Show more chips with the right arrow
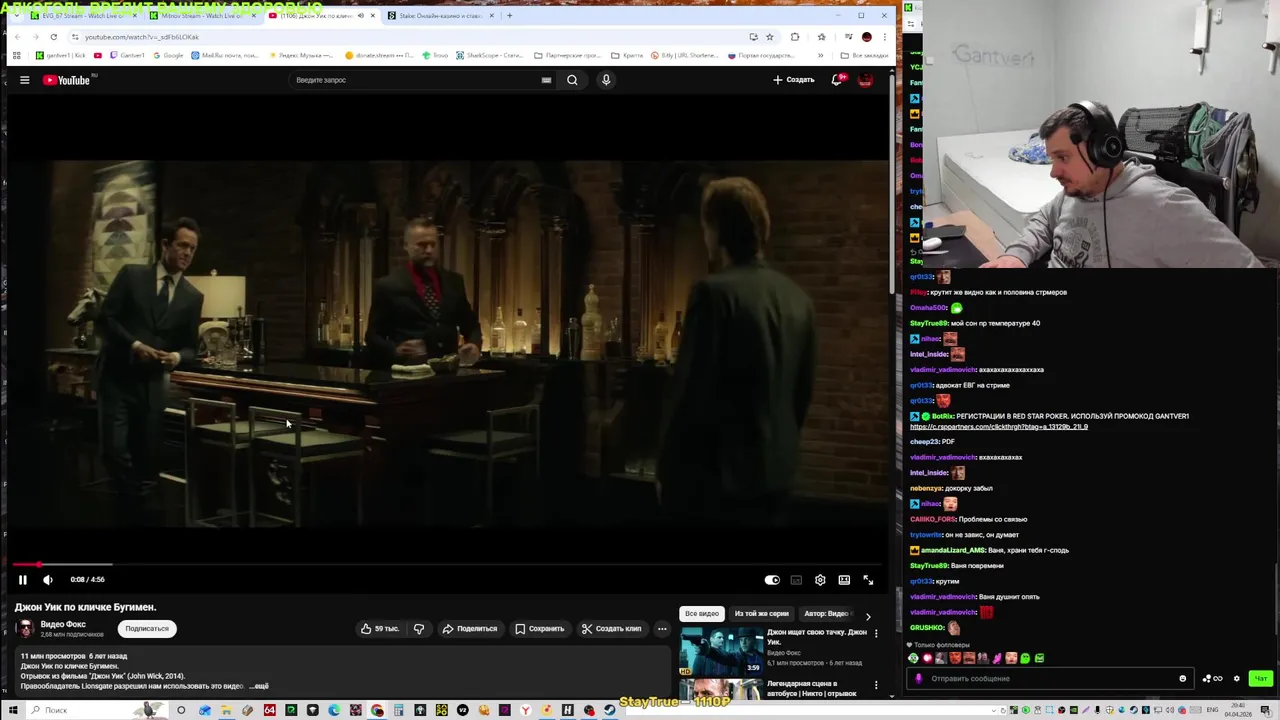 pyautogui.click(x=868, y=615)
